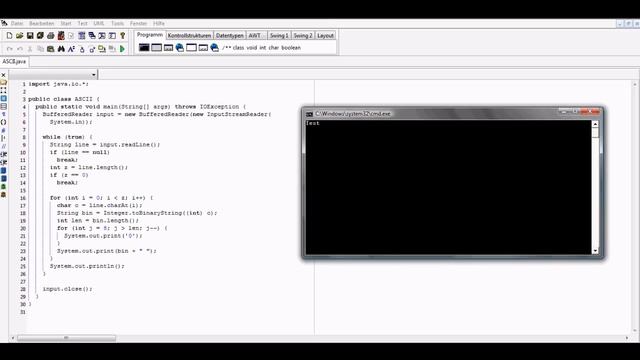Click the New file blank page icon
The height and width of the screenshot is (360, 640).
[9, 36]
